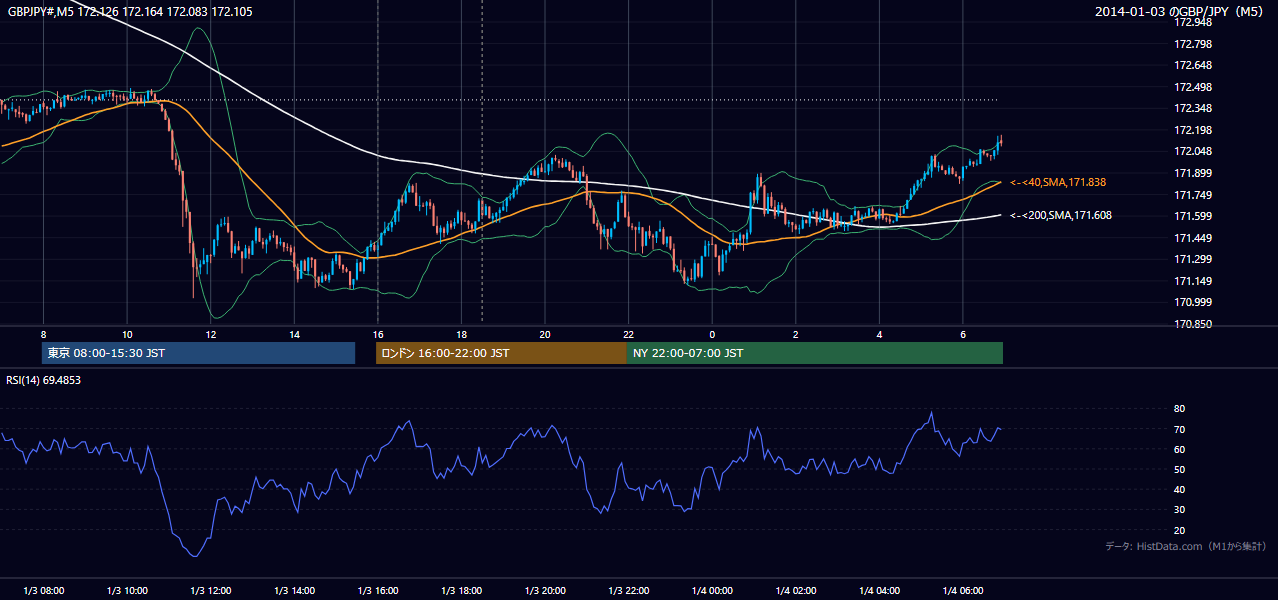
Task: Click RSI scale value 70
Action: point(1180,429)
